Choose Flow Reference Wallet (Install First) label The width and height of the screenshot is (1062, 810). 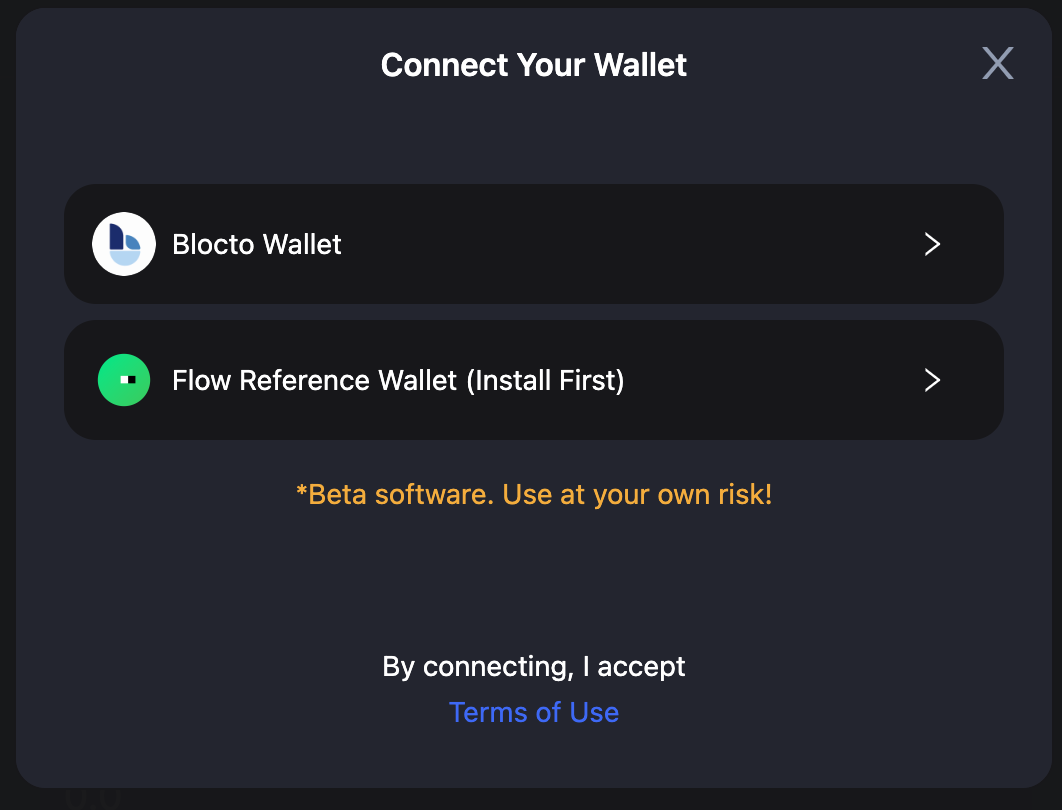point(398,380)
